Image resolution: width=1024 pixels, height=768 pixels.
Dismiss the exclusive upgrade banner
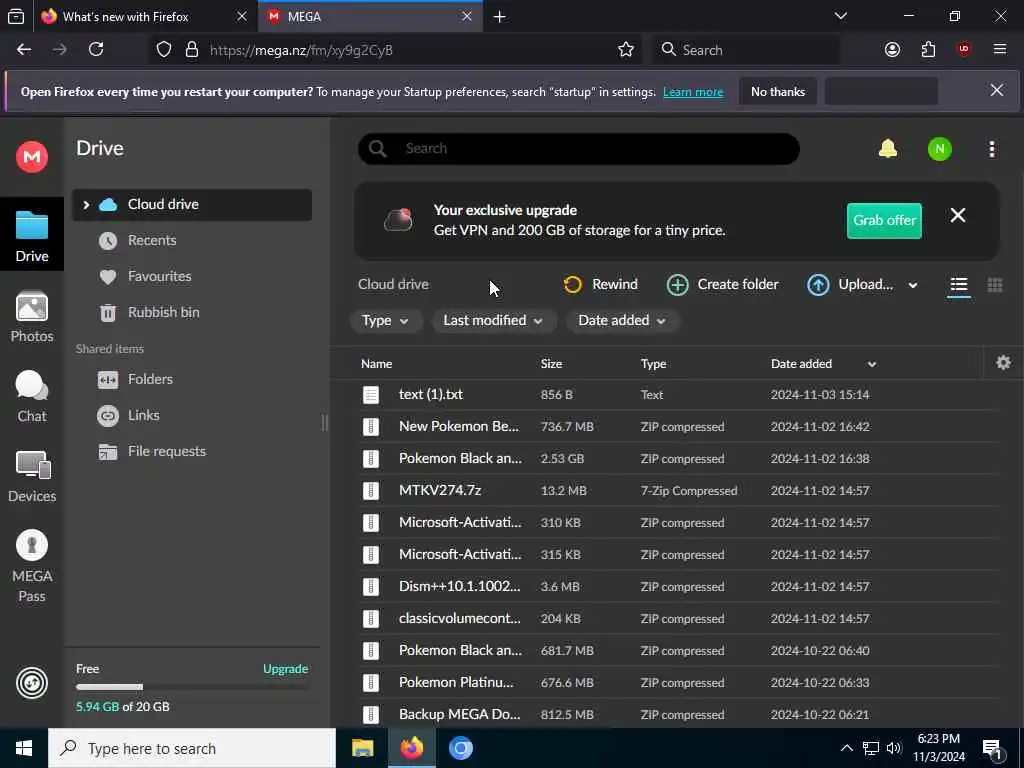[x=957, y=216]
